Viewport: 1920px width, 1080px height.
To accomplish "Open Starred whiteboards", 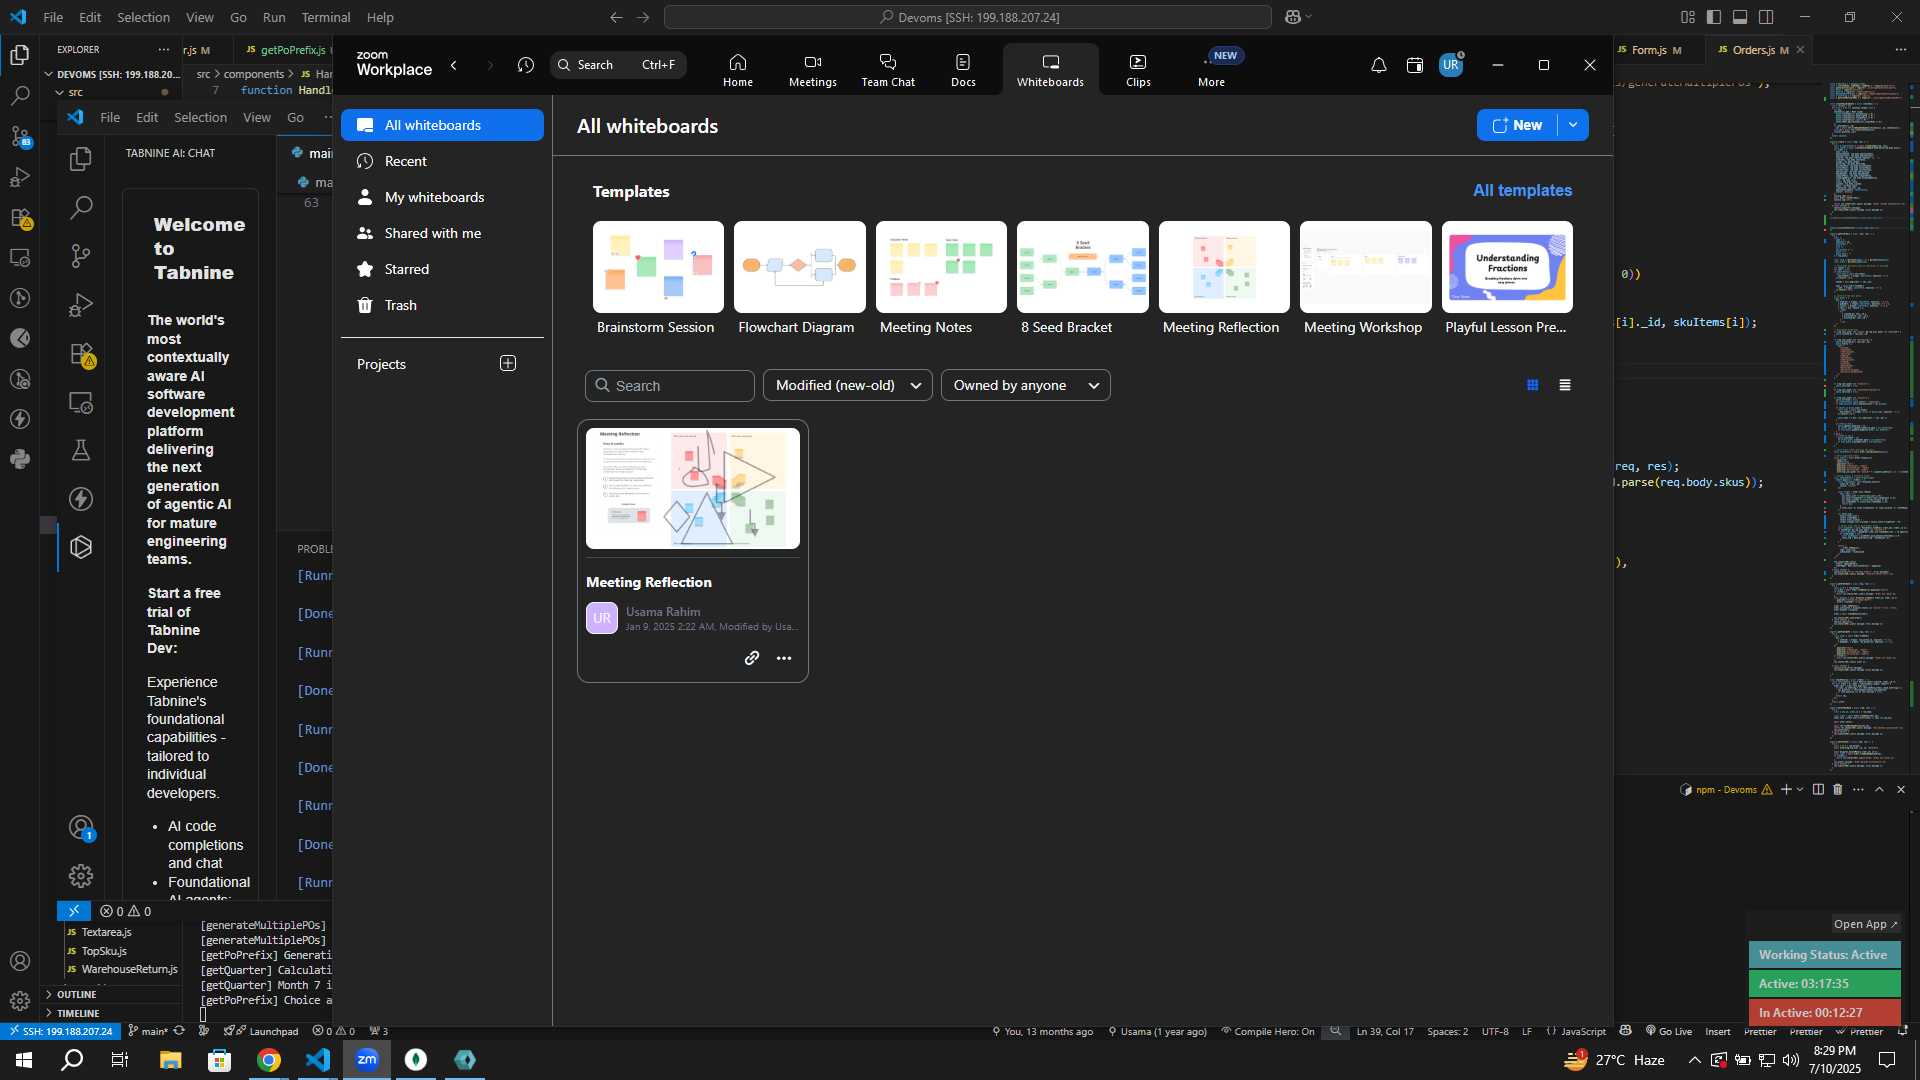I will point(442,269).
